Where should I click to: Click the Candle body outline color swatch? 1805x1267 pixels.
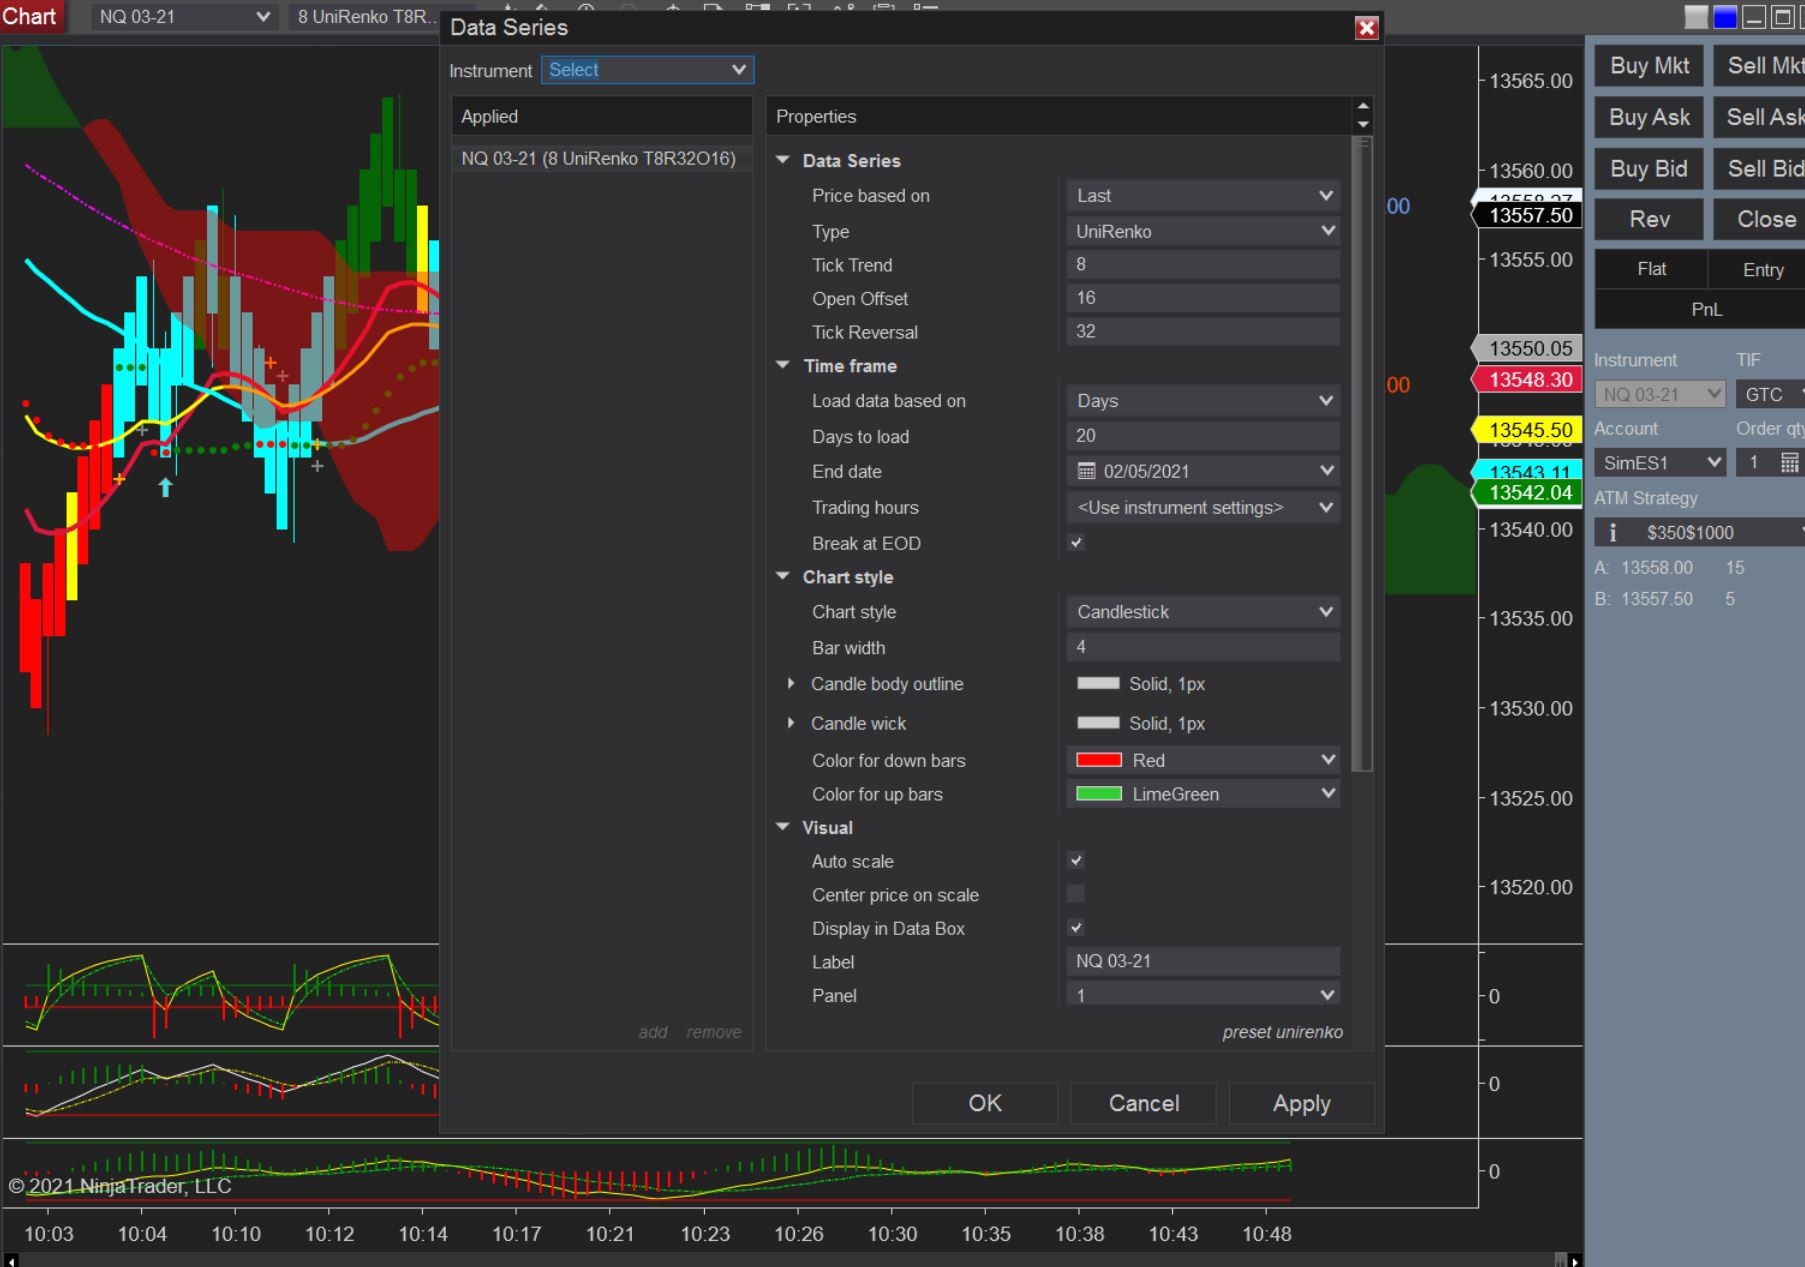coord(1098,684)
